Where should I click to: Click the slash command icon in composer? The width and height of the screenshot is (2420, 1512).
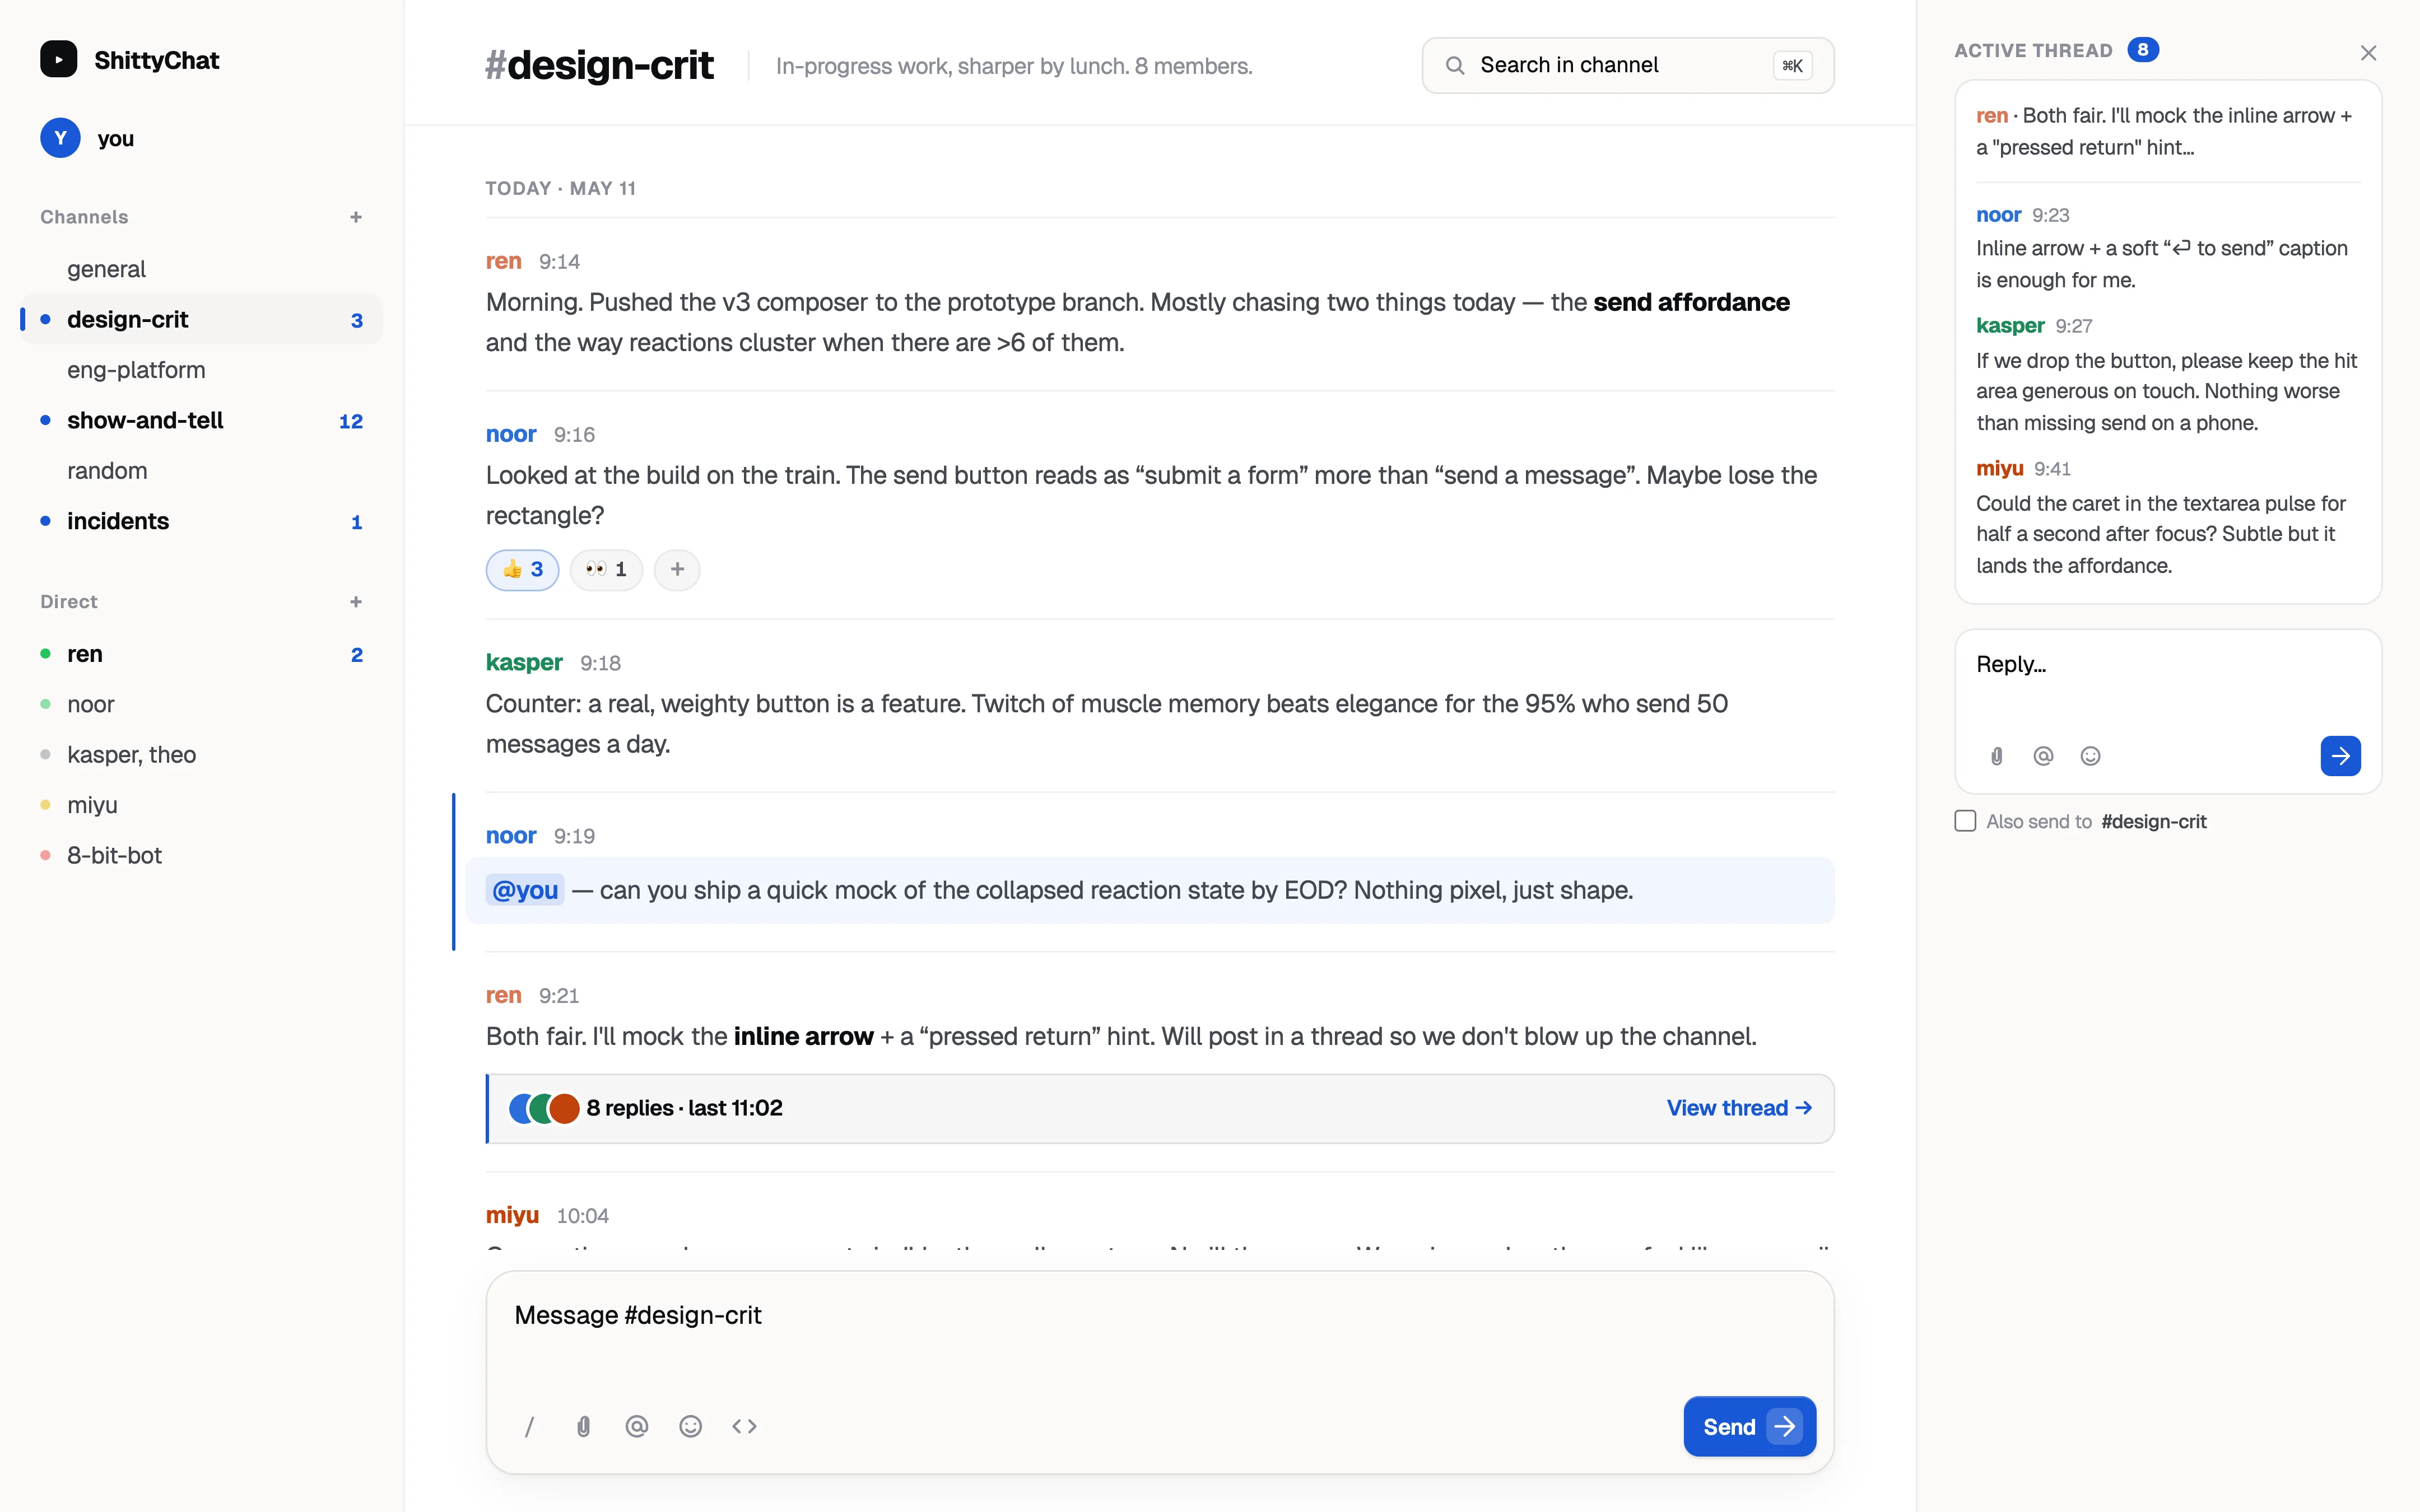(x=529, y=1426)
